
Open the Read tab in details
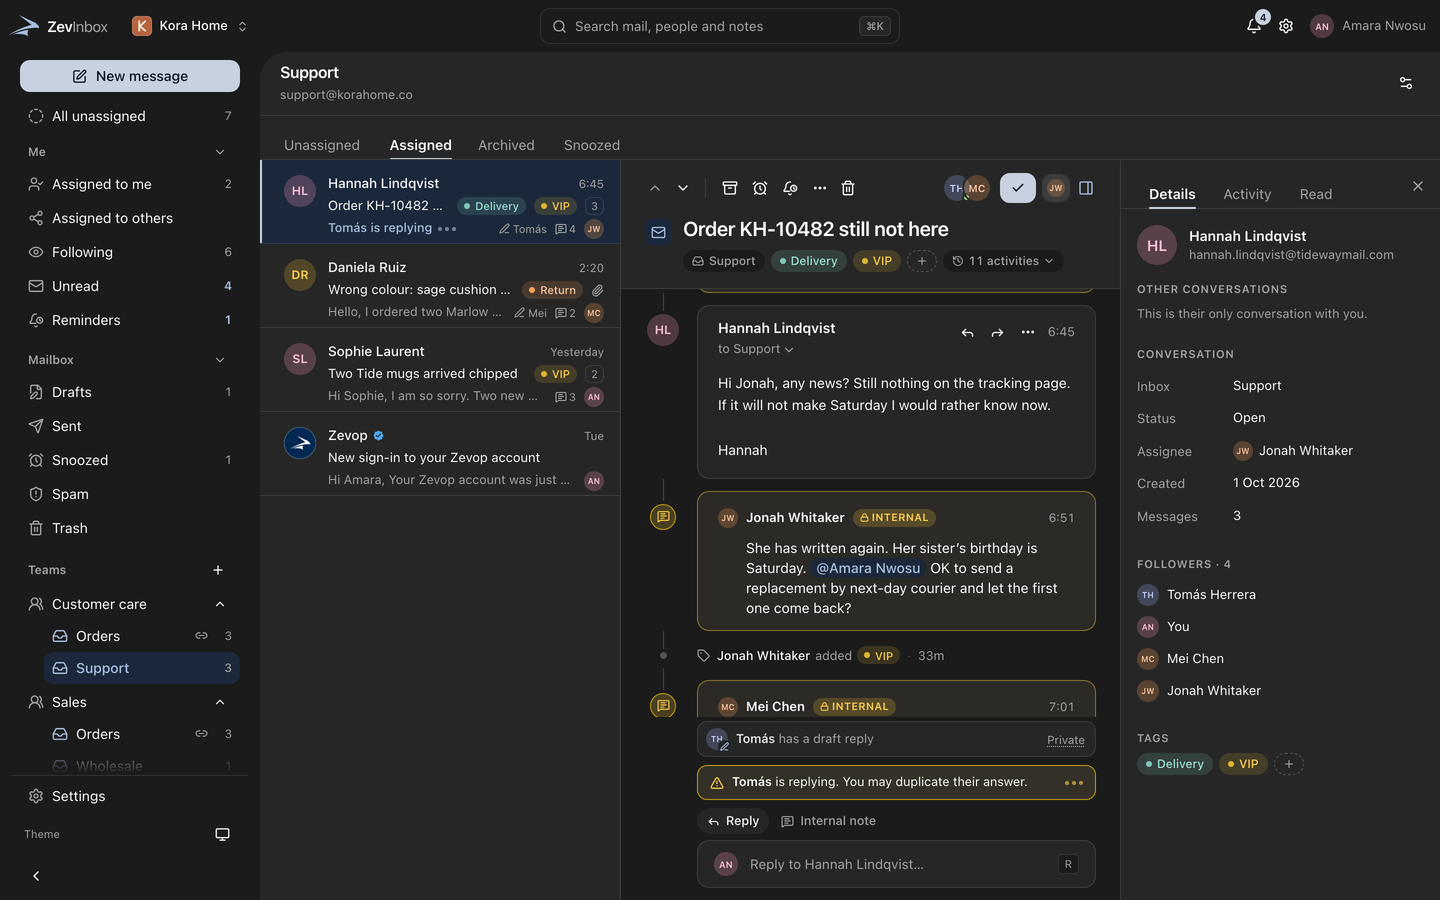point(1316,194)
